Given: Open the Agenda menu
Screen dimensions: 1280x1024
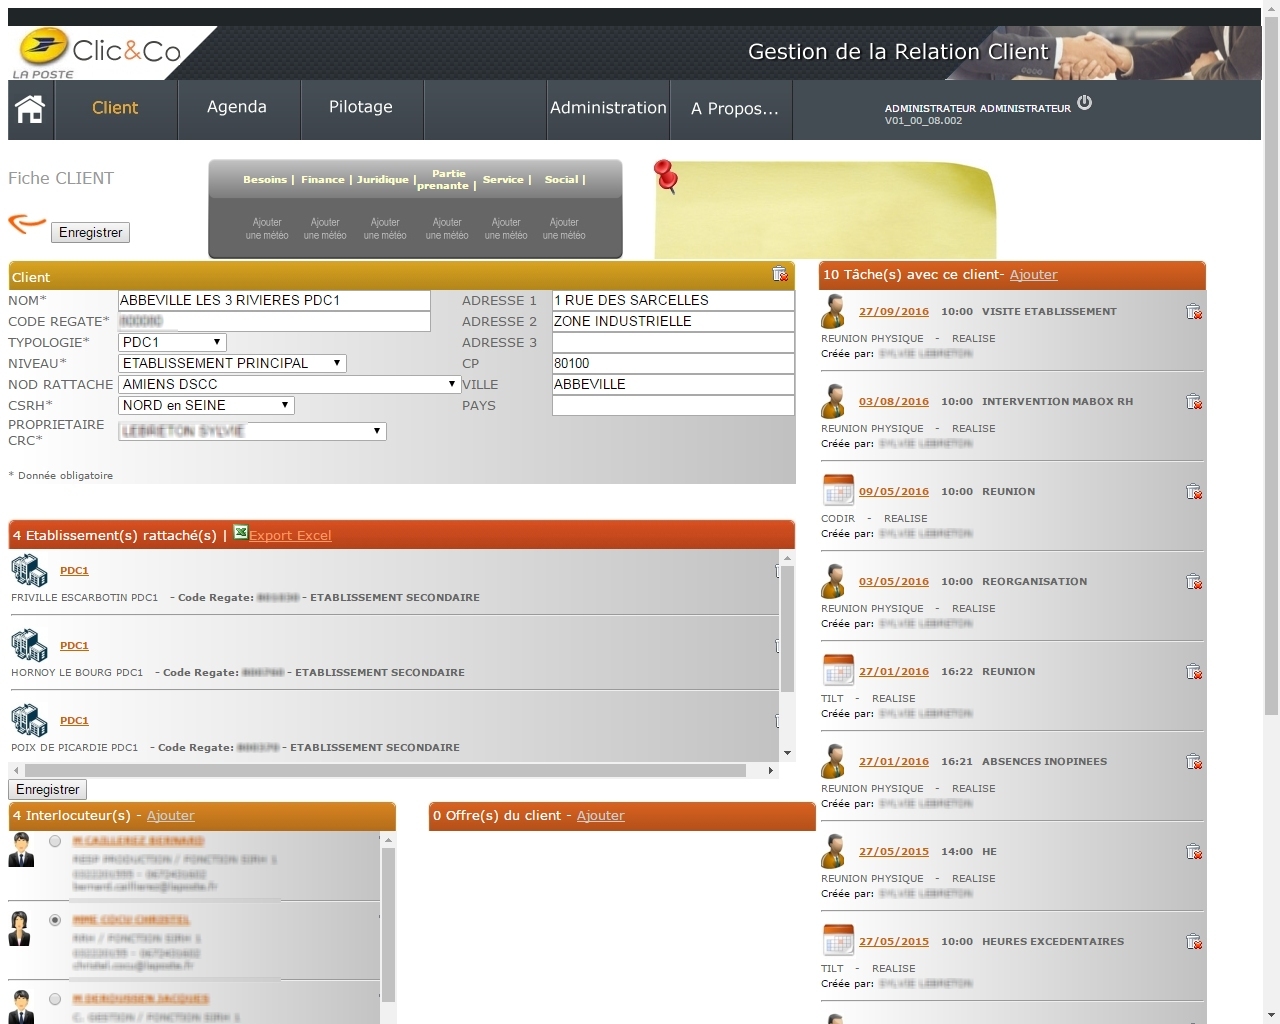Looking at the screenshot, I should click(237, 108).
